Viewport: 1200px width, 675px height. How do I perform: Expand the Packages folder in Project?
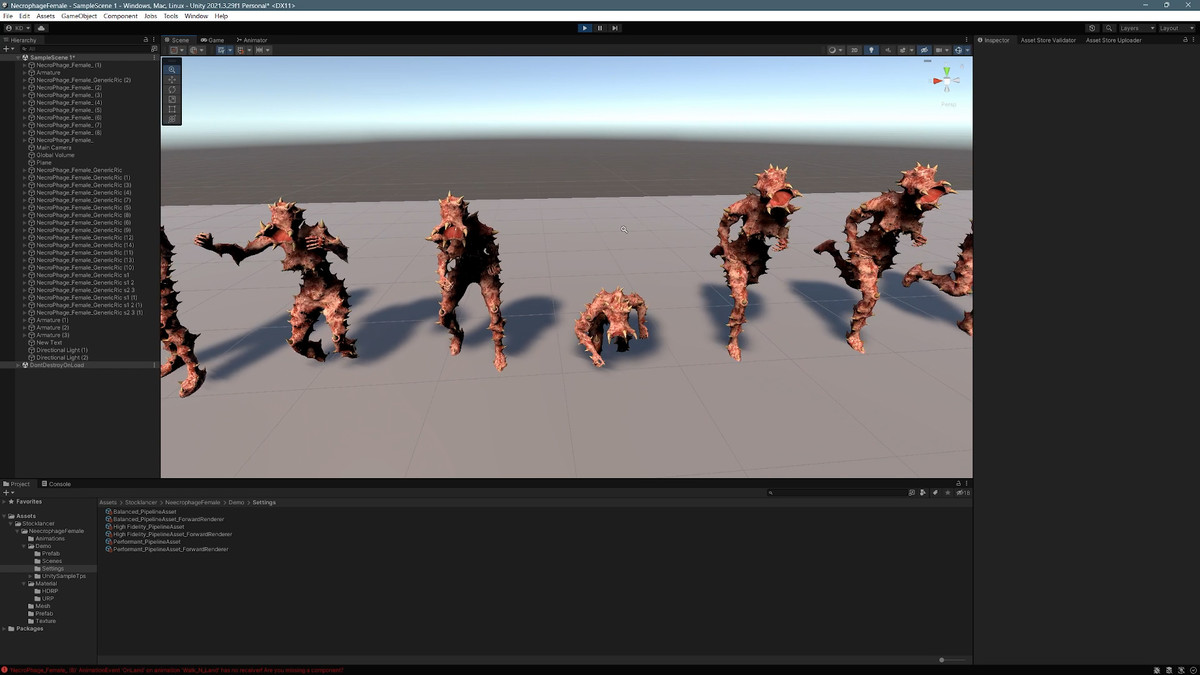[x=5, y=629]
